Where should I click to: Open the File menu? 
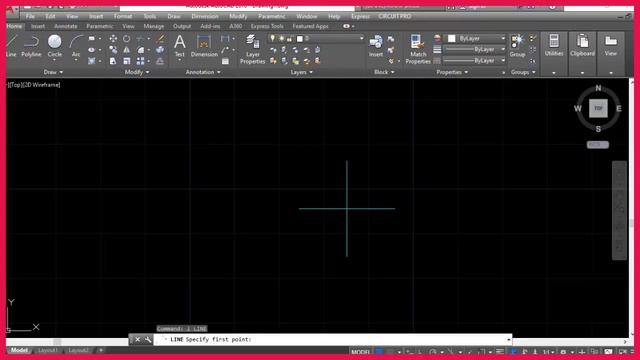click(30, 16)
